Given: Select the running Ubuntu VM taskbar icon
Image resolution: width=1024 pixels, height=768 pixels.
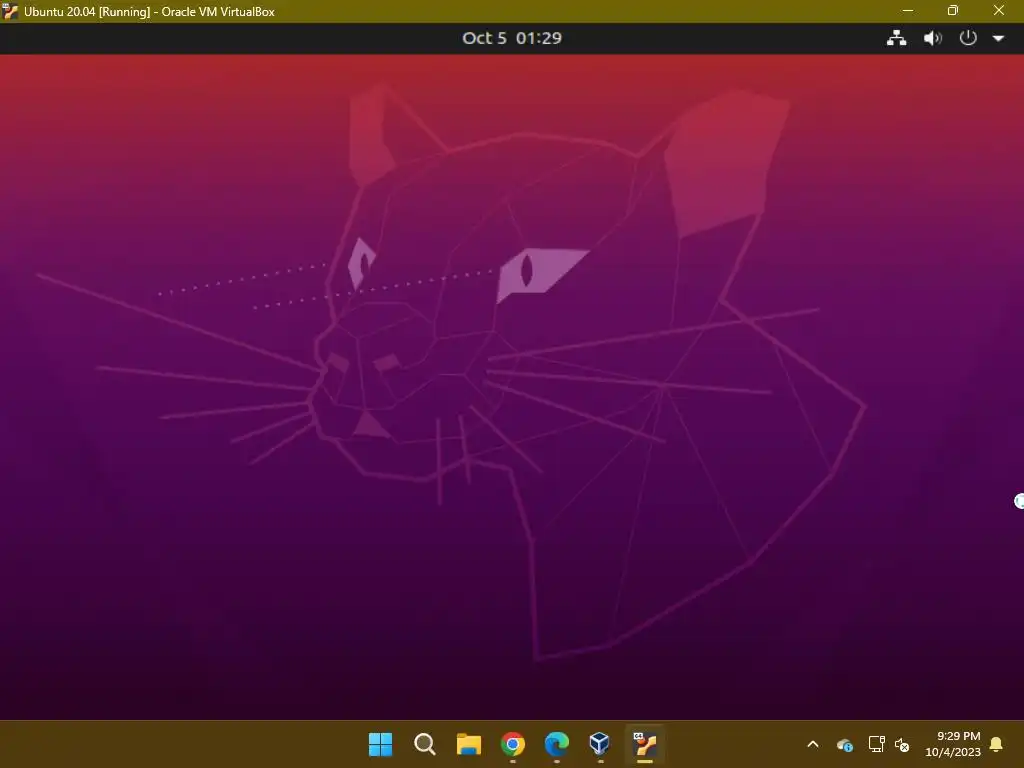Looking at the screenshot, I should point(645,744).
